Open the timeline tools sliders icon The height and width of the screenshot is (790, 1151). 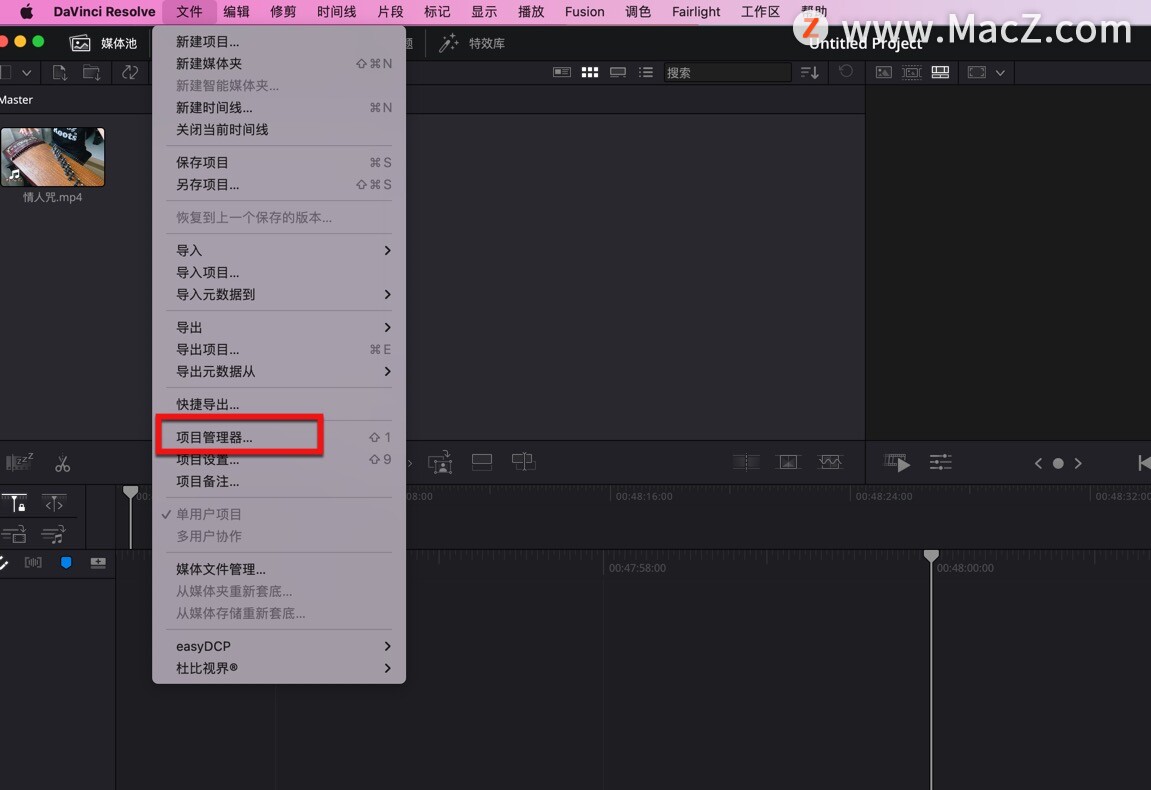click(940, 463)
